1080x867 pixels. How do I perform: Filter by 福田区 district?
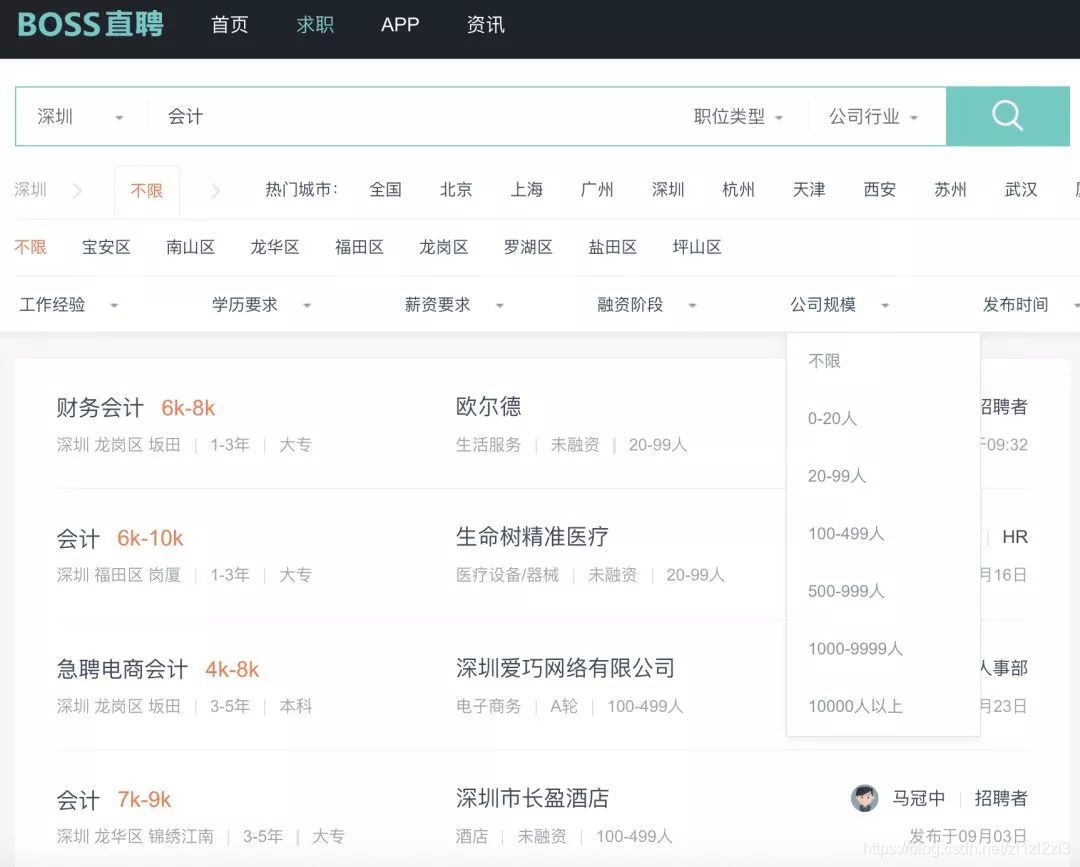(x=359, y=247)
